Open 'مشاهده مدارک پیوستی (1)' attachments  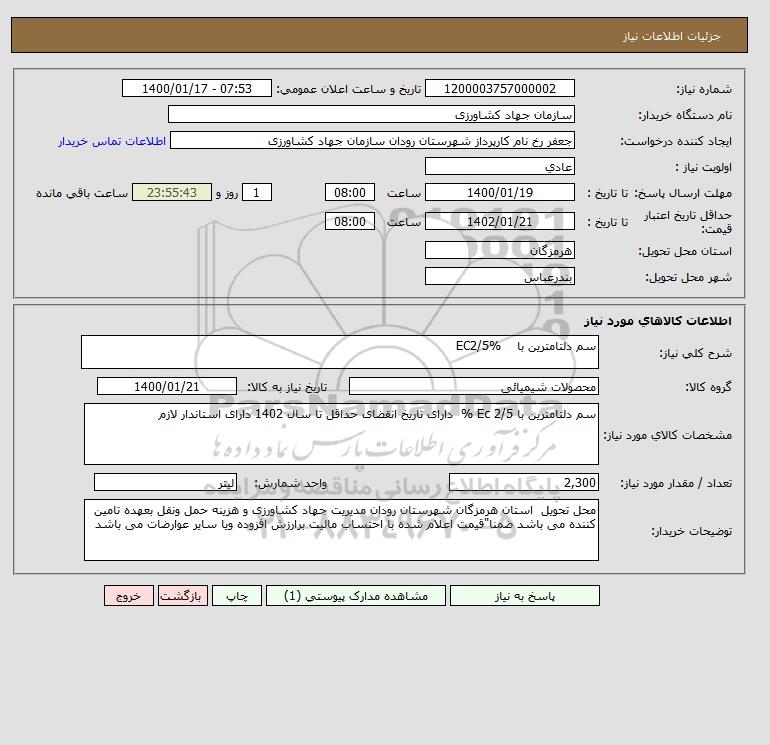(356, 596)
